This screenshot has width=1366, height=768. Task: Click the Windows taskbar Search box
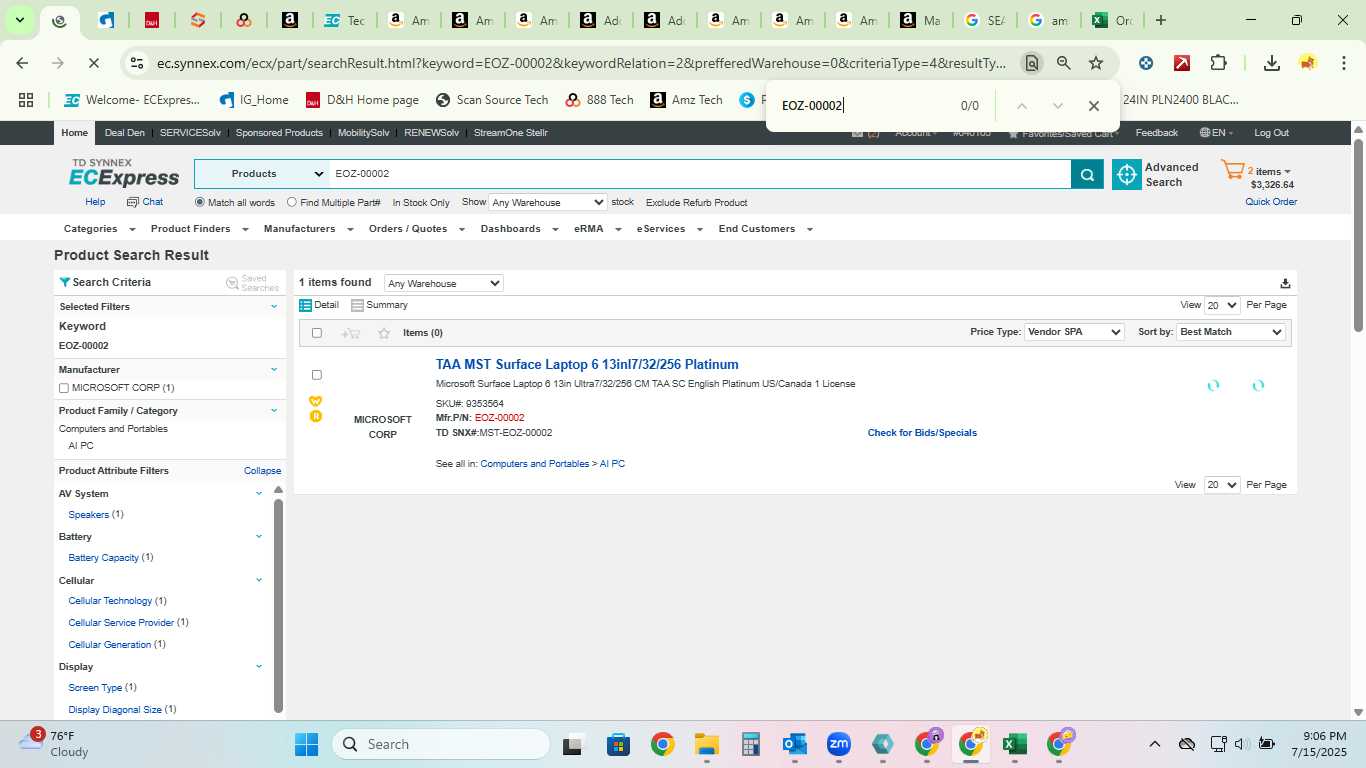(x=441, y=744)
